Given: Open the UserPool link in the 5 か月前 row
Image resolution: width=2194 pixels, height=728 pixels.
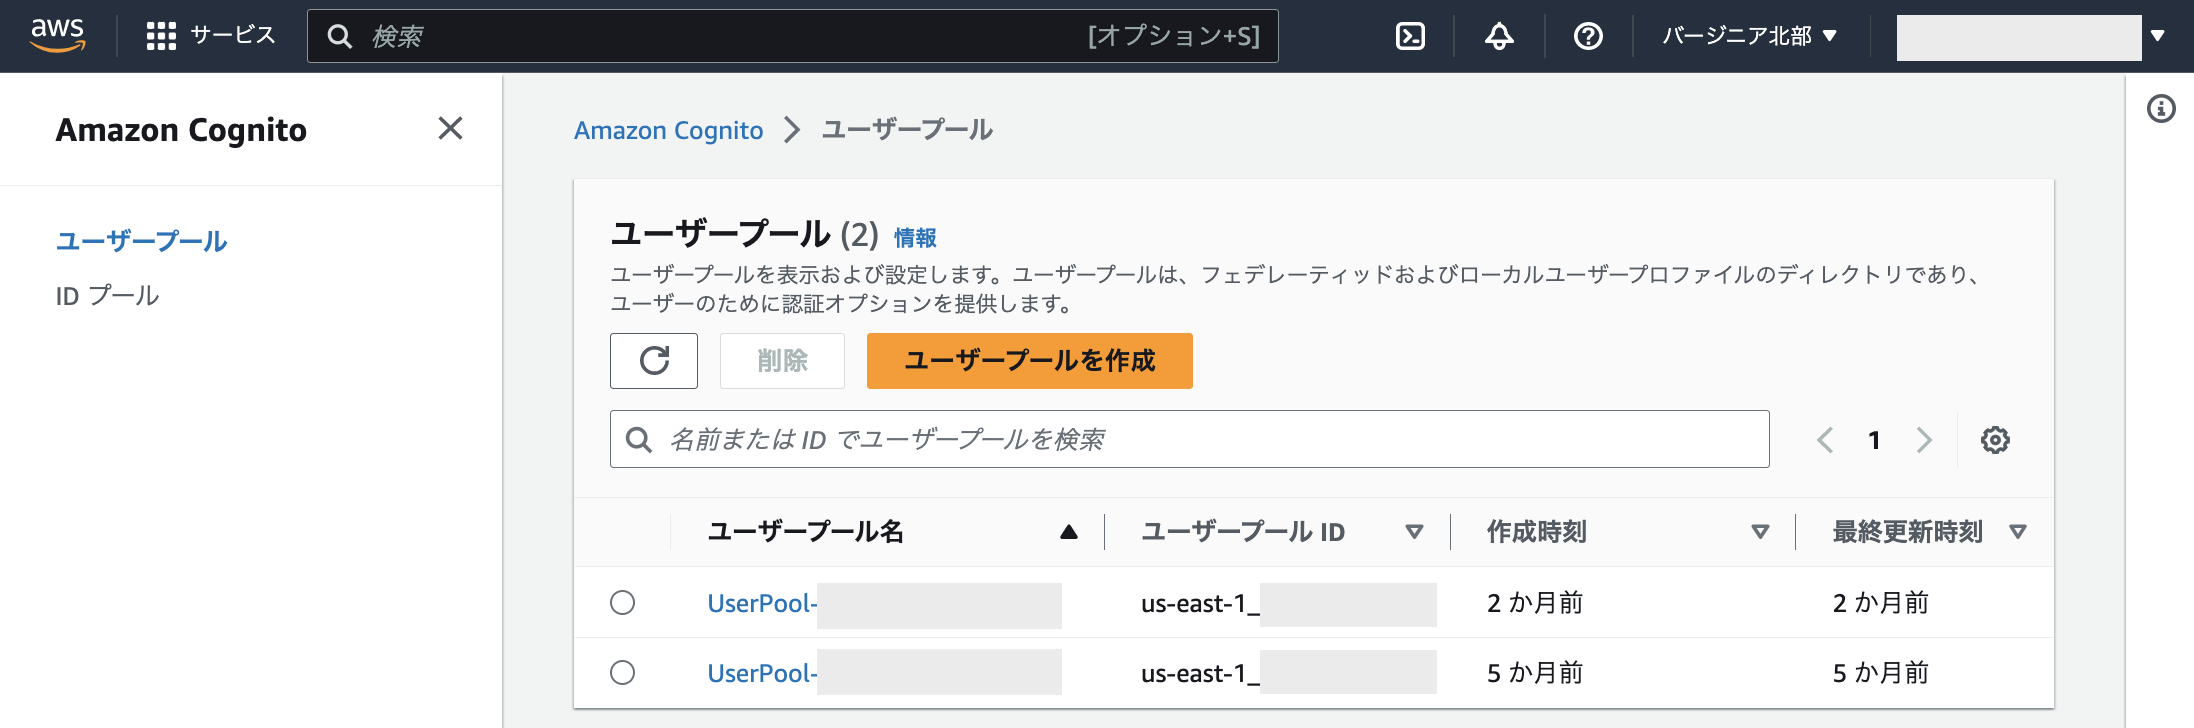Looking at the screenshot, I should 762,673.
